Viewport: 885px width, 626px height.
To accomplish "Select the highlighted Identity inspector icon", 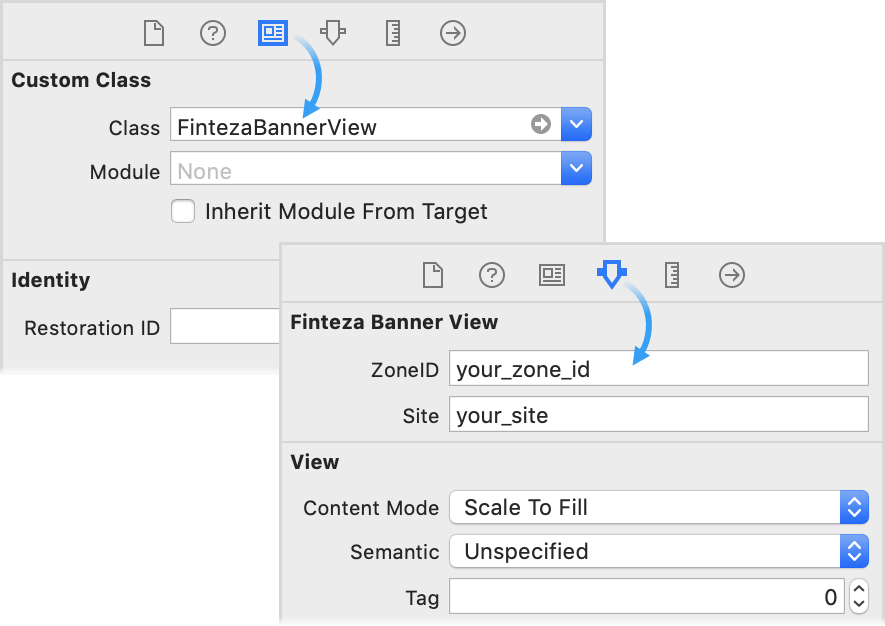I will point(273,33).
